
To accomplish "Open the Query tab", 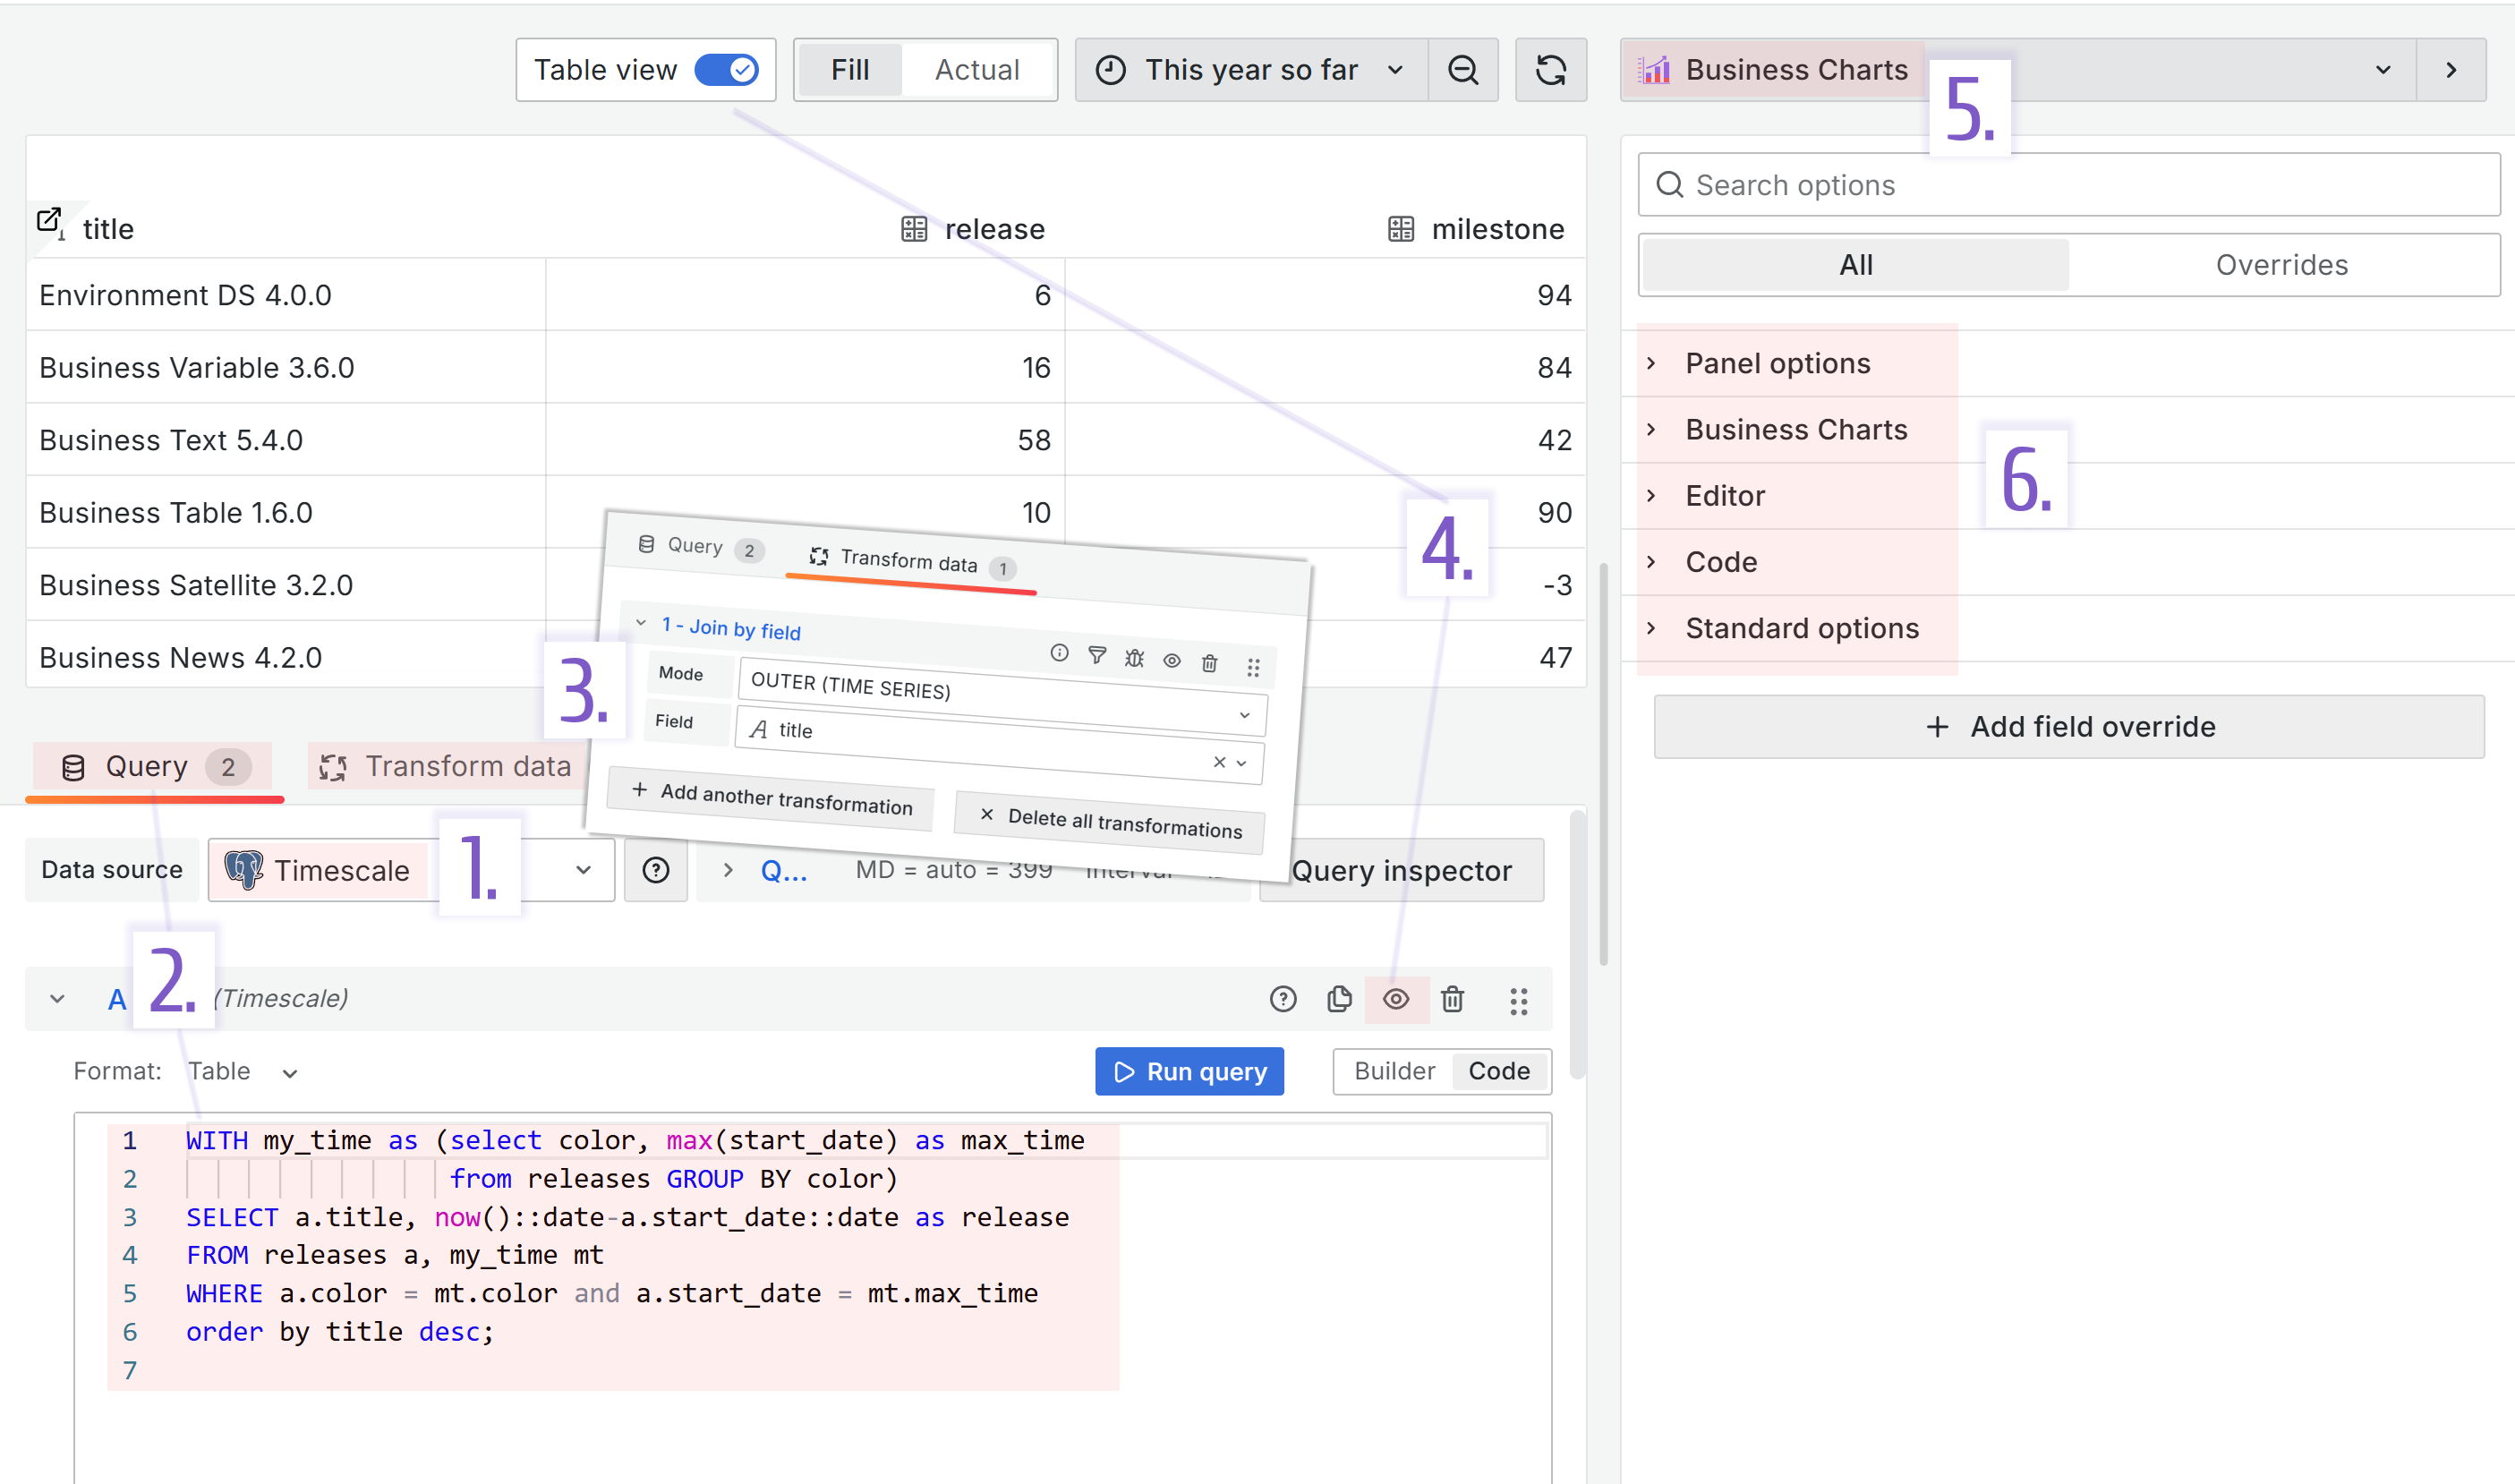I will (155, 767).
